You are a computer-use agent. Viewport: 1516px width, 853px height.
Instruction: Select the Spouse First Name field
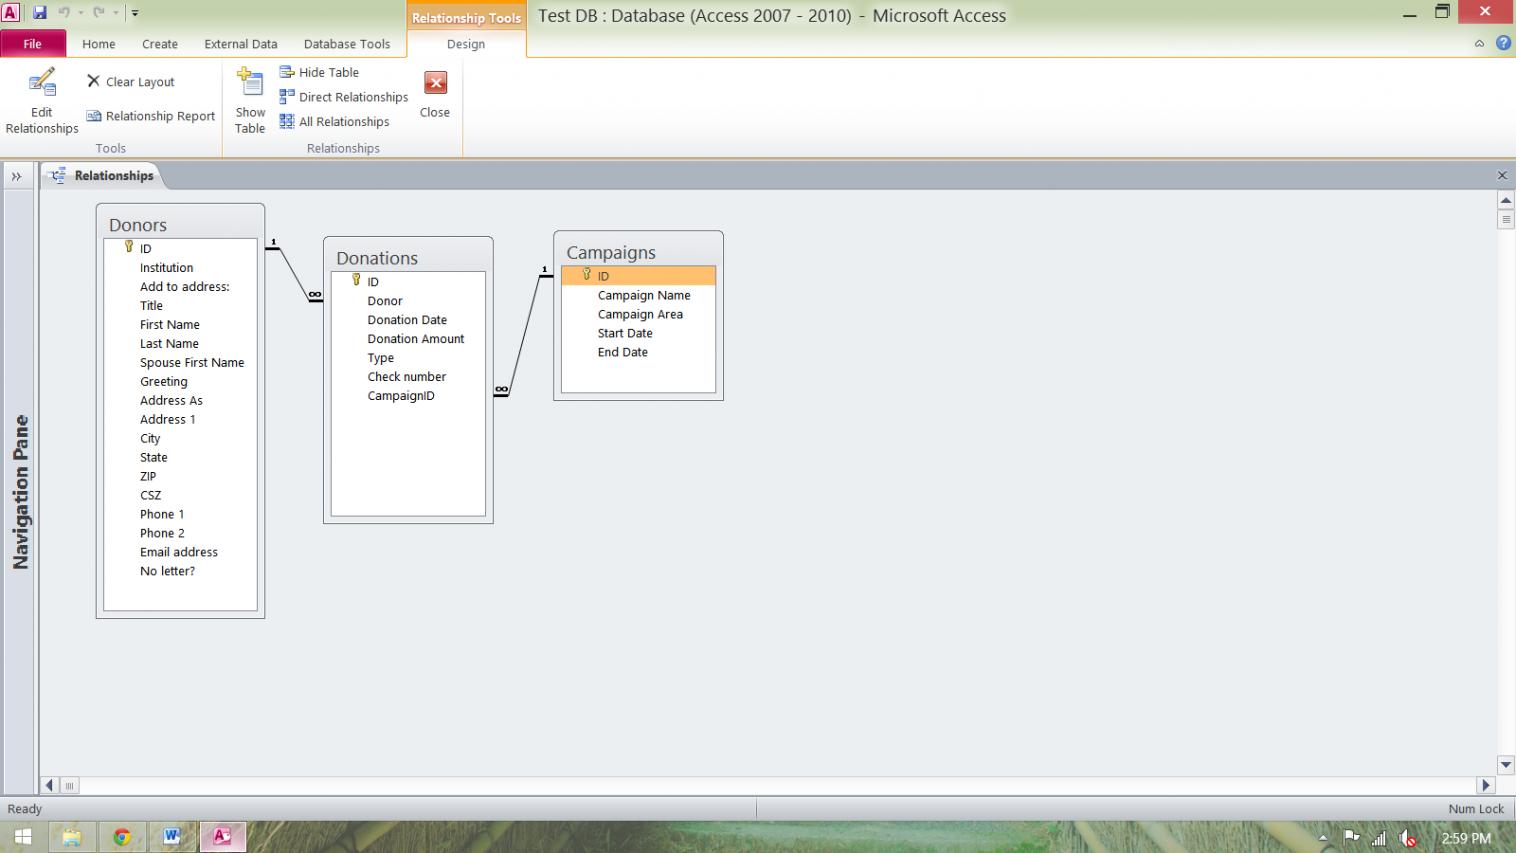(180, 363)
